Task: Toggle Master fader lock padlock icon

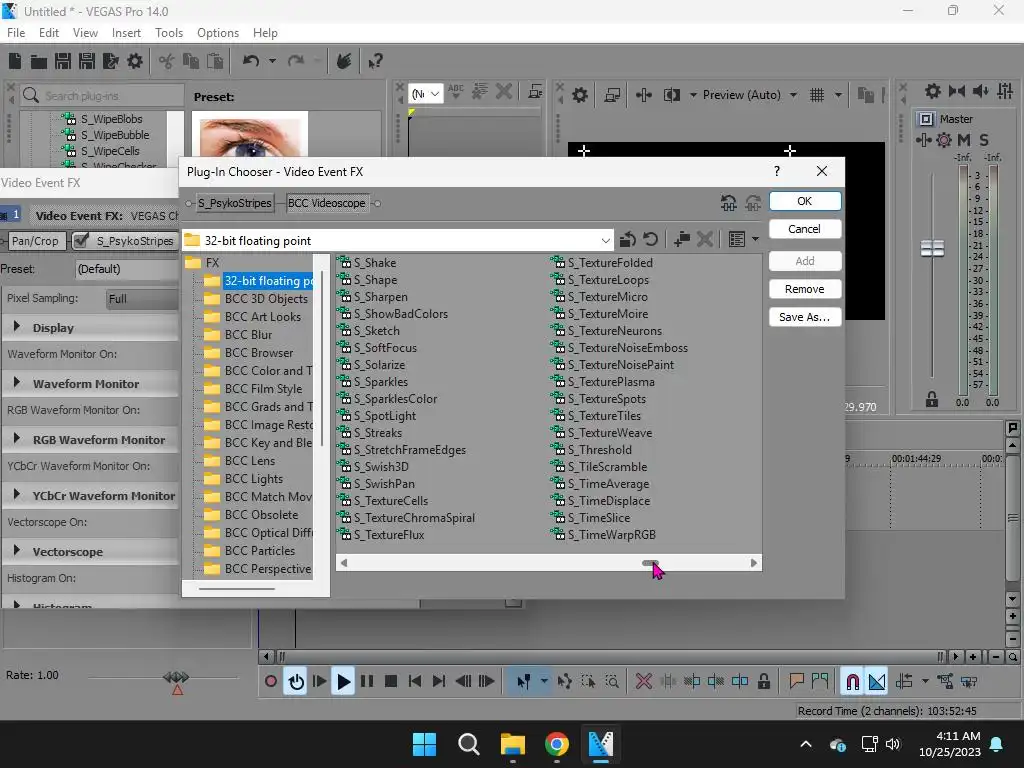Action: [932, 400]
